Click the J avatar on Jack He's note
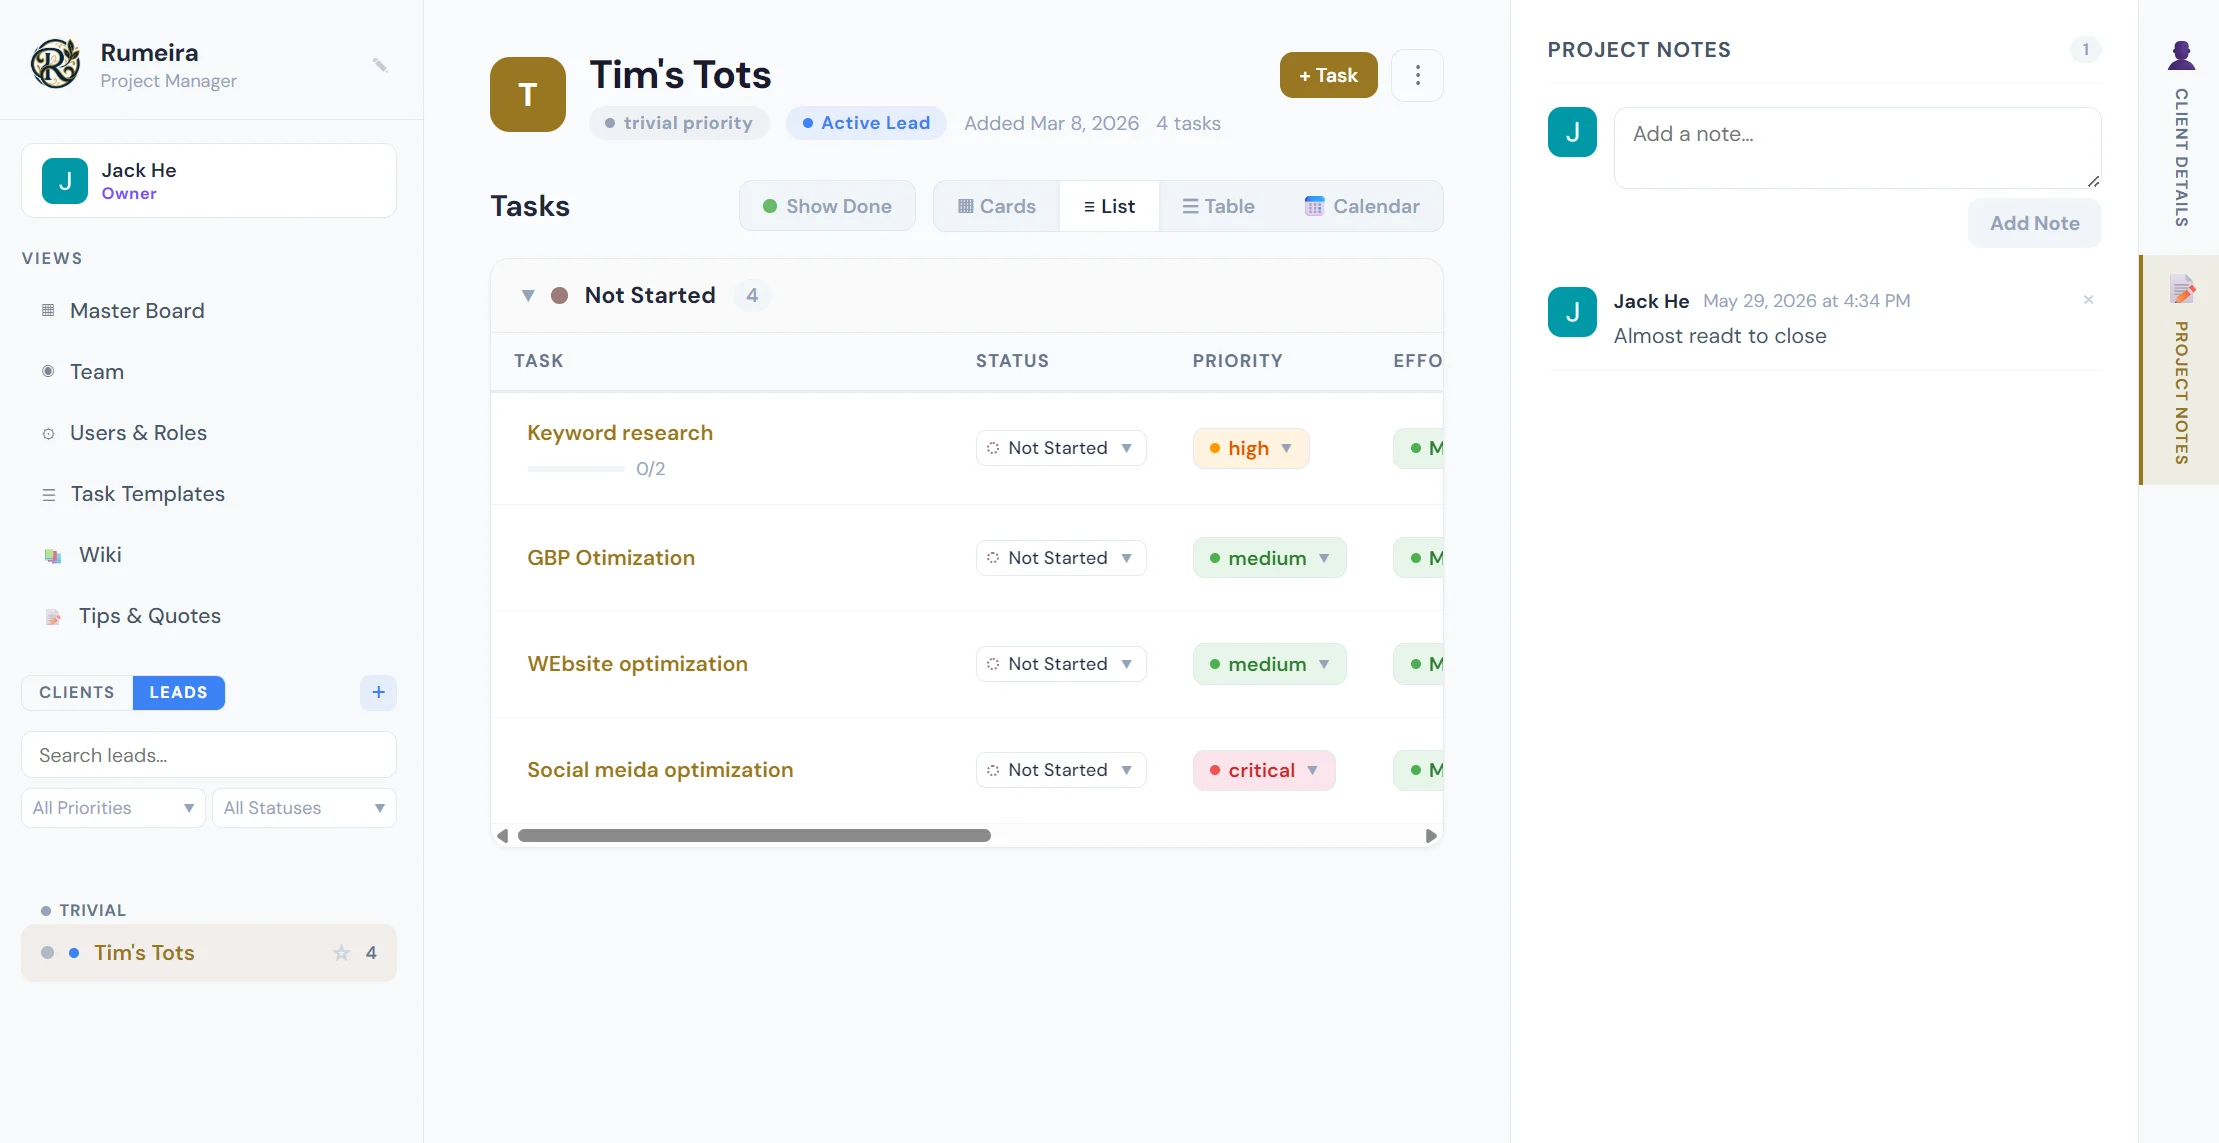Image resolution: width=2219 pixels, height=1143 pixels. pyautogui.click(x=1572, y=312)
